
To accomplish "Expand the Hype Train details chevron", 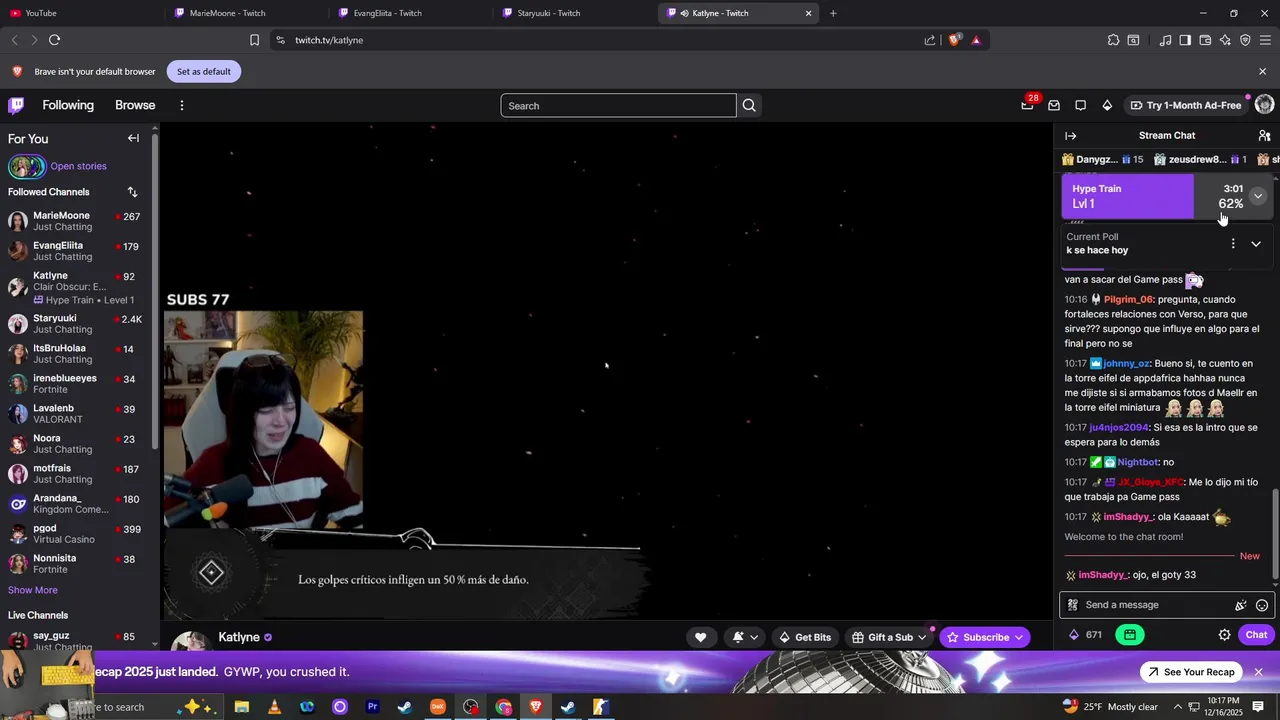I will click(1258, 196).
